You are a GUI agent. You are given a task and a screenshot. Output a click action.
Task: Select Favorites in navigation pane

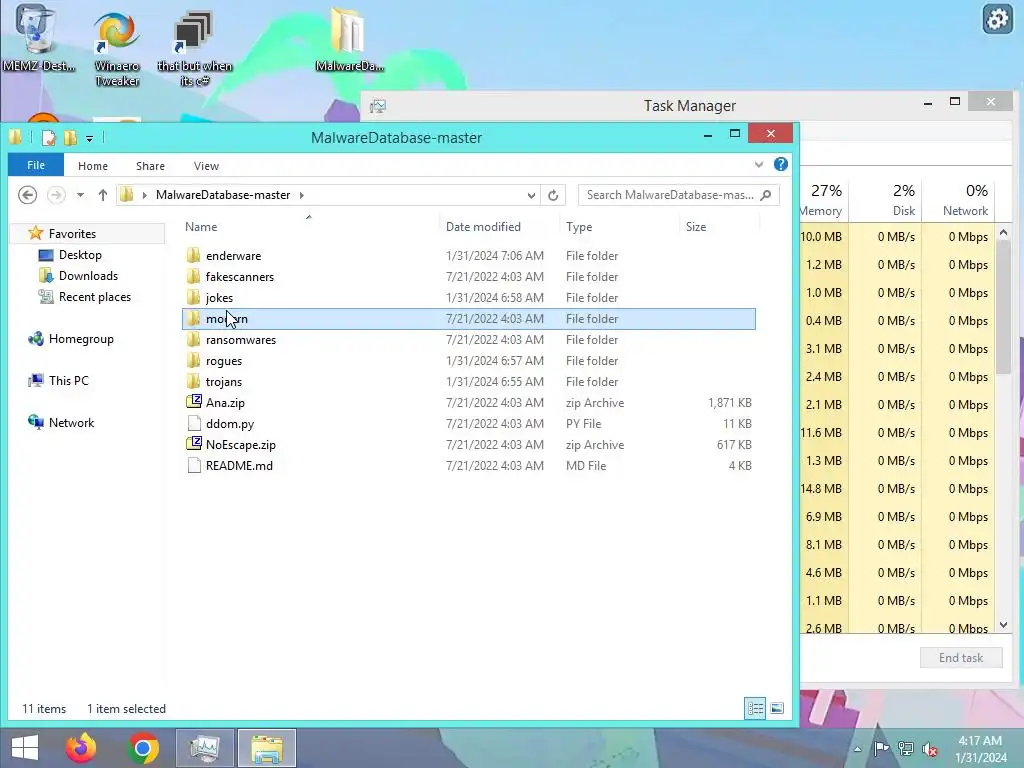point(72,233)
